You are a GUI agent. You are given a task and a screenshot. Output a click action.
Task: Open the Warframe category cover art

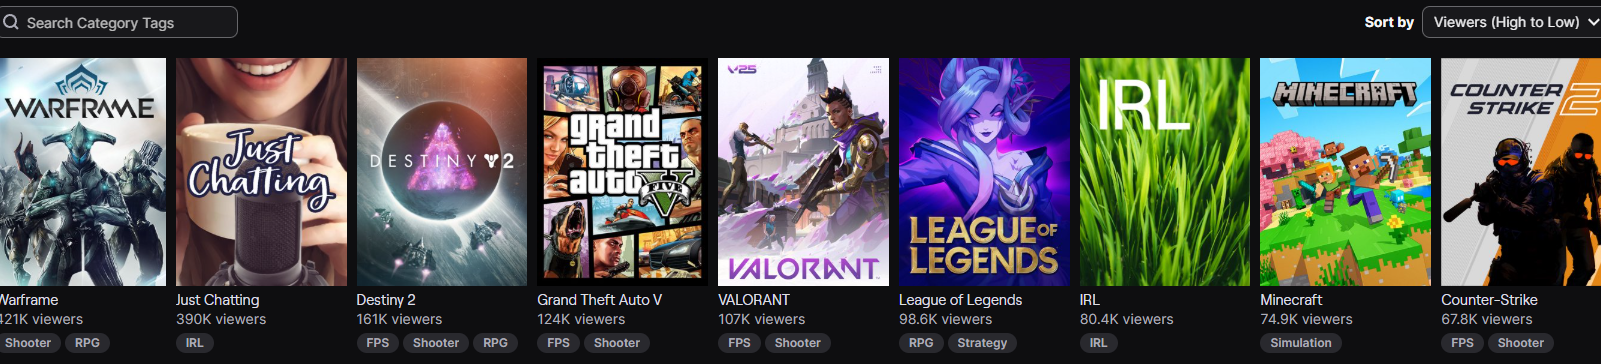point(82,172)
